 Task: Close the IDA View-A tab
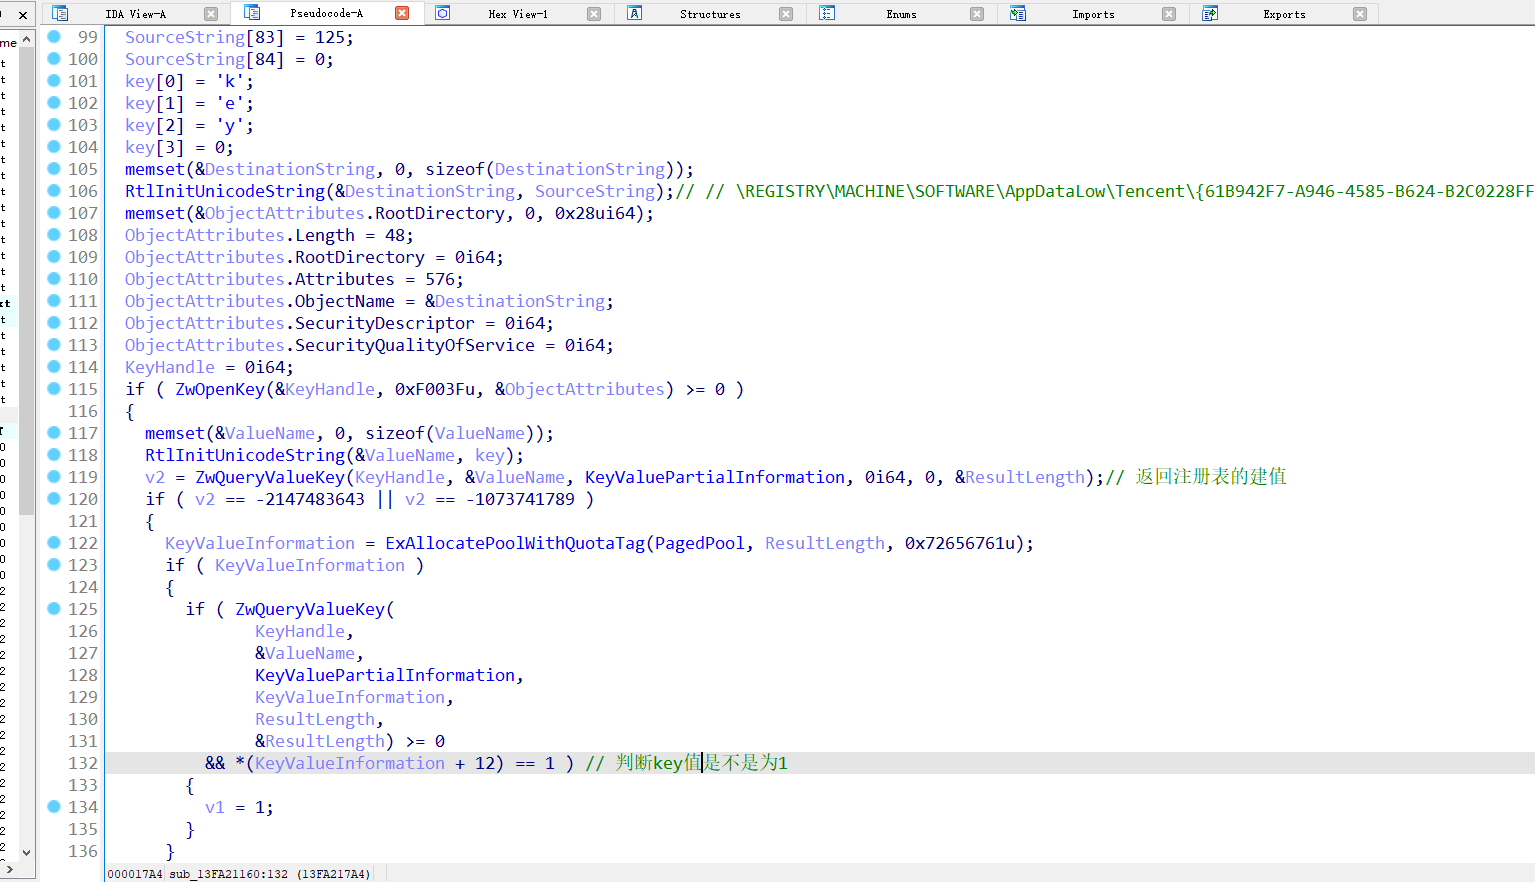pyautogui.click(x=211, y=14)
